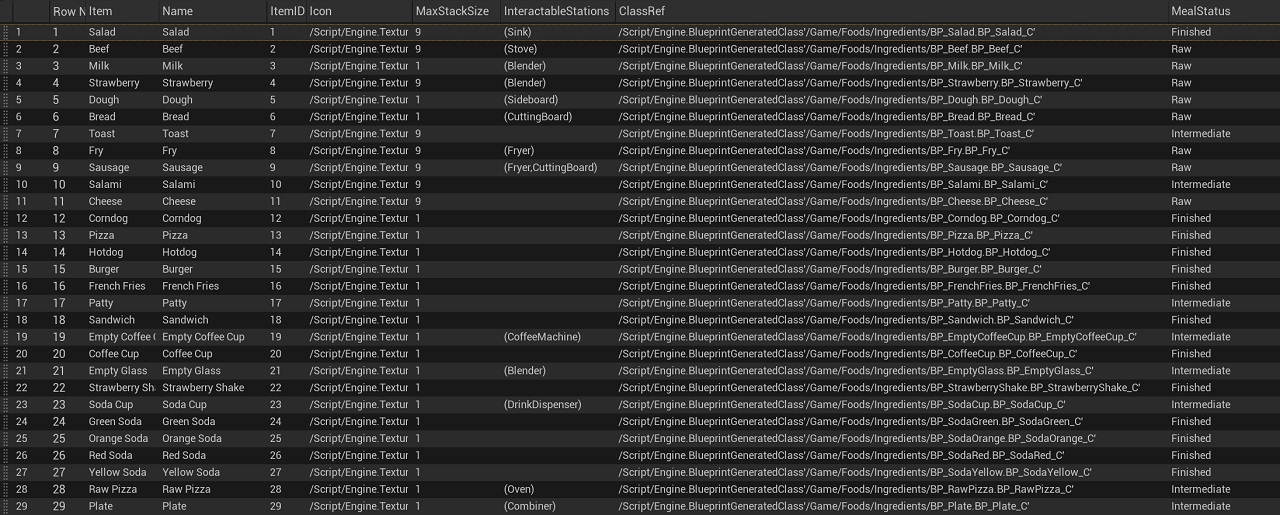
Task: Sort by the InteractableStations column header
Action: 556,11
